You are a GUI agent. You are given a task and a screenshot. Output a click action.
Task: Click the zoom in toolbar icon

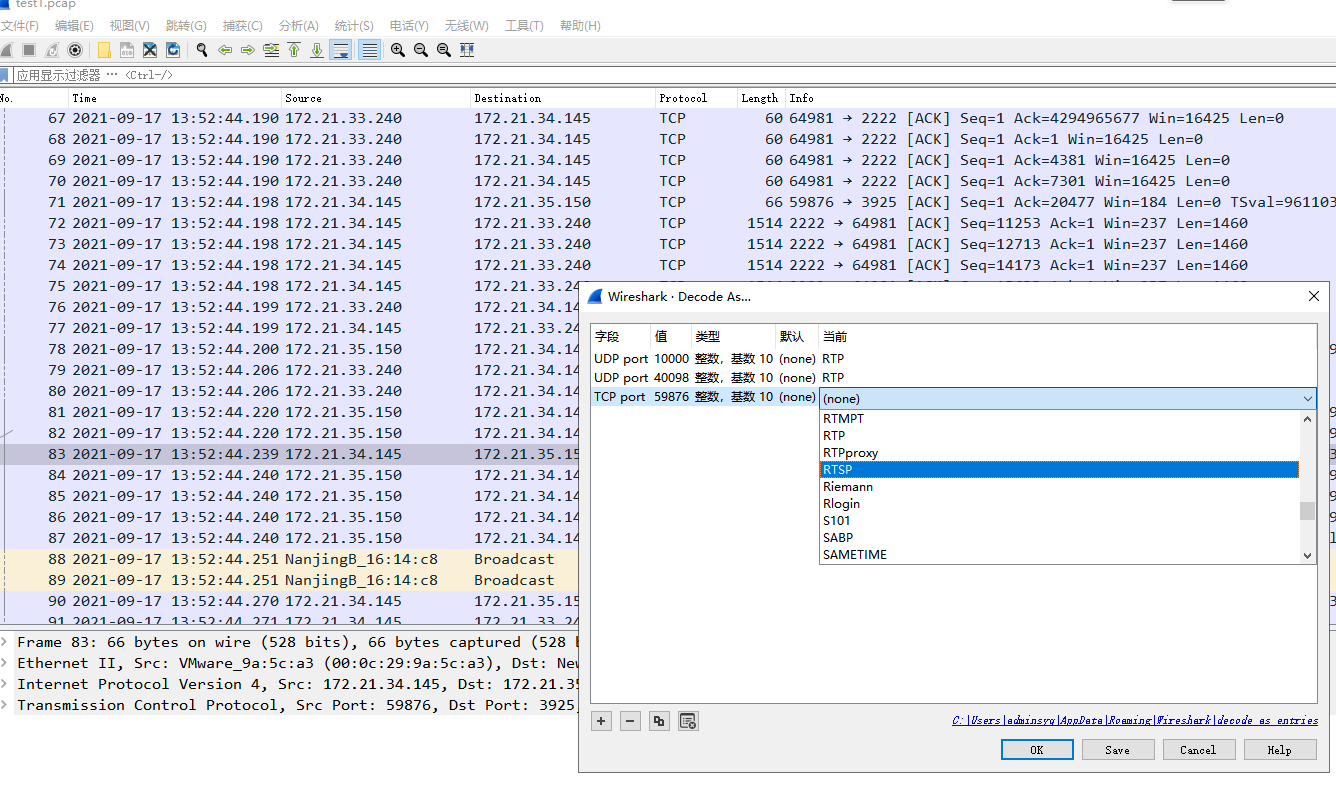point(397,50)
